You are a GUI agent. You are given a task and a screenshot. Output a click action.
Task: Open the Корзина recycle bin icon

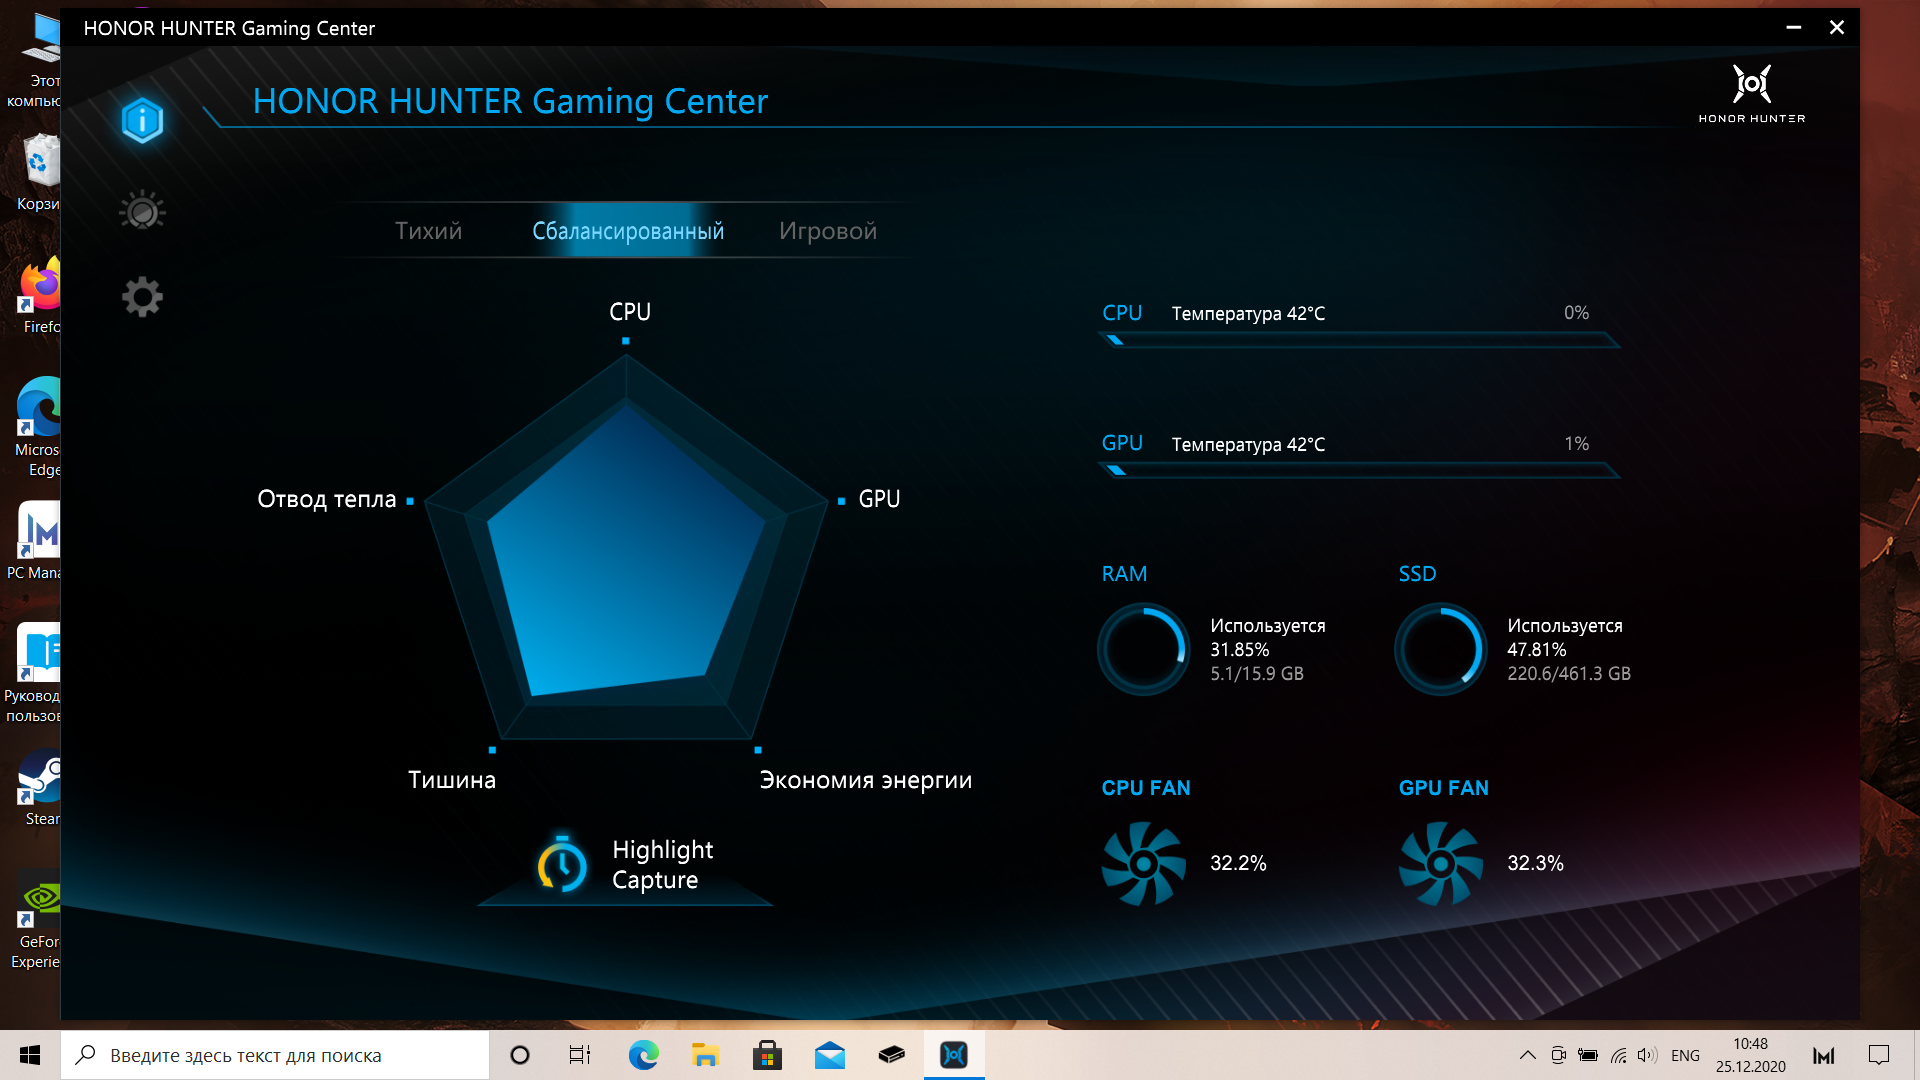[40, 173]
